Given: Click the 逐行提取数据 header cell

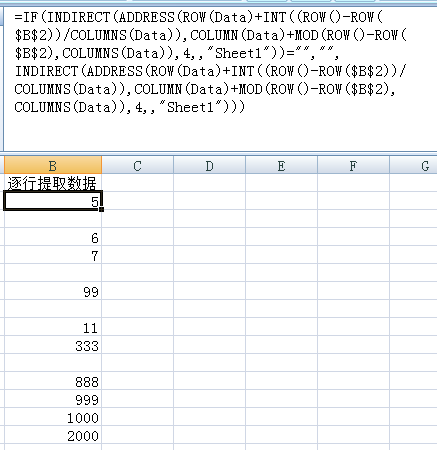Looking at the screenshot, I should pyautogui.click(x=53, y=183).
